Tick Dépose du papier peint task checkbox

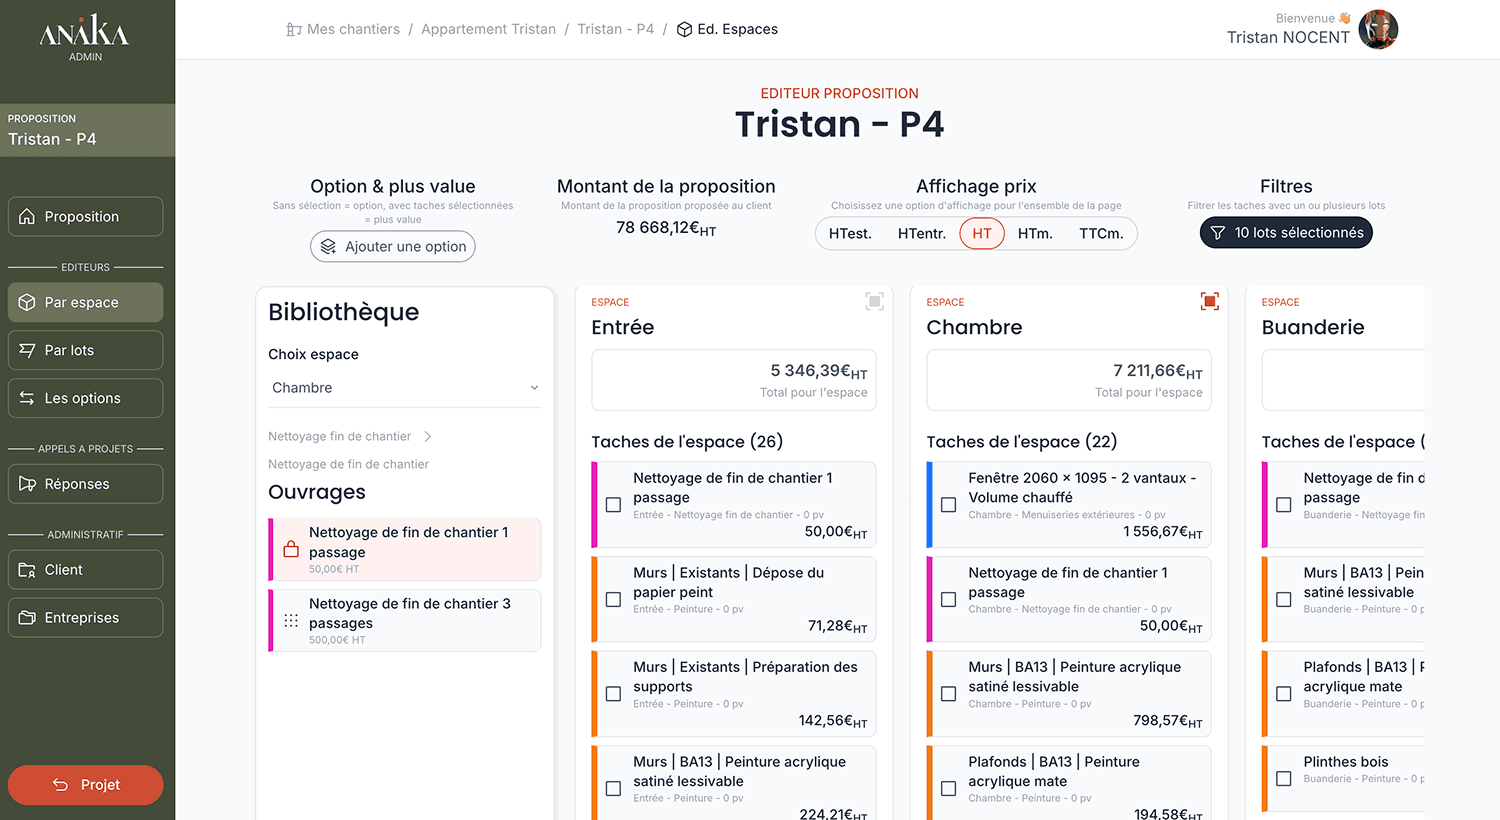coord(613,599)
